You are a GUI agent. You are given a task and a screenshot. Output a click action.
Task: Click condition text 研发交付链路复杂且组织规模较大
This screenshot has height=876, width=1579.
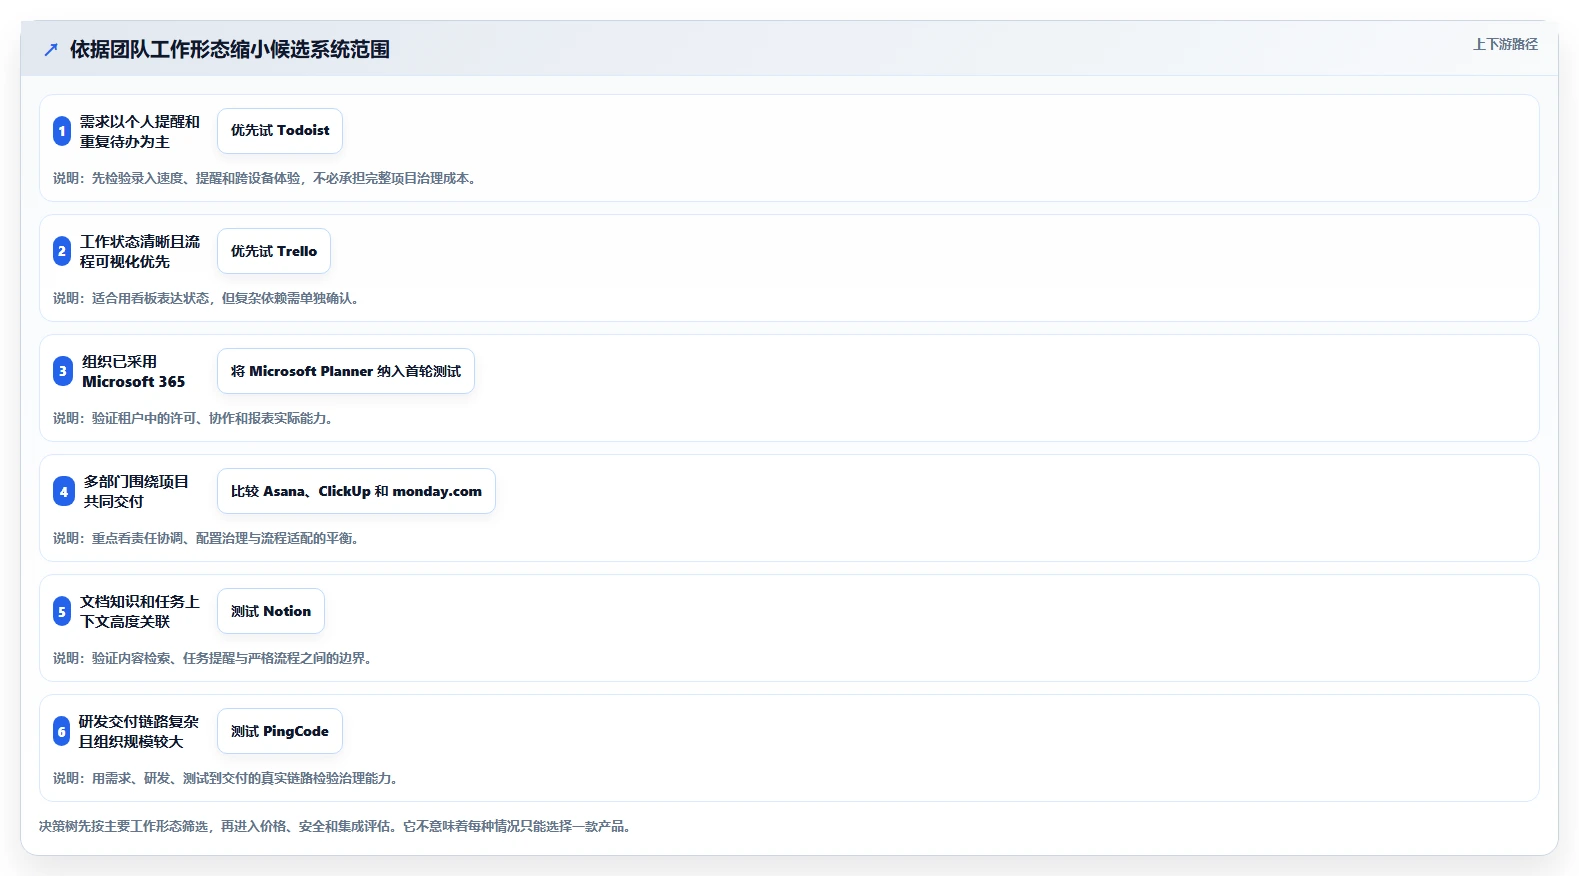pos(139,731)
